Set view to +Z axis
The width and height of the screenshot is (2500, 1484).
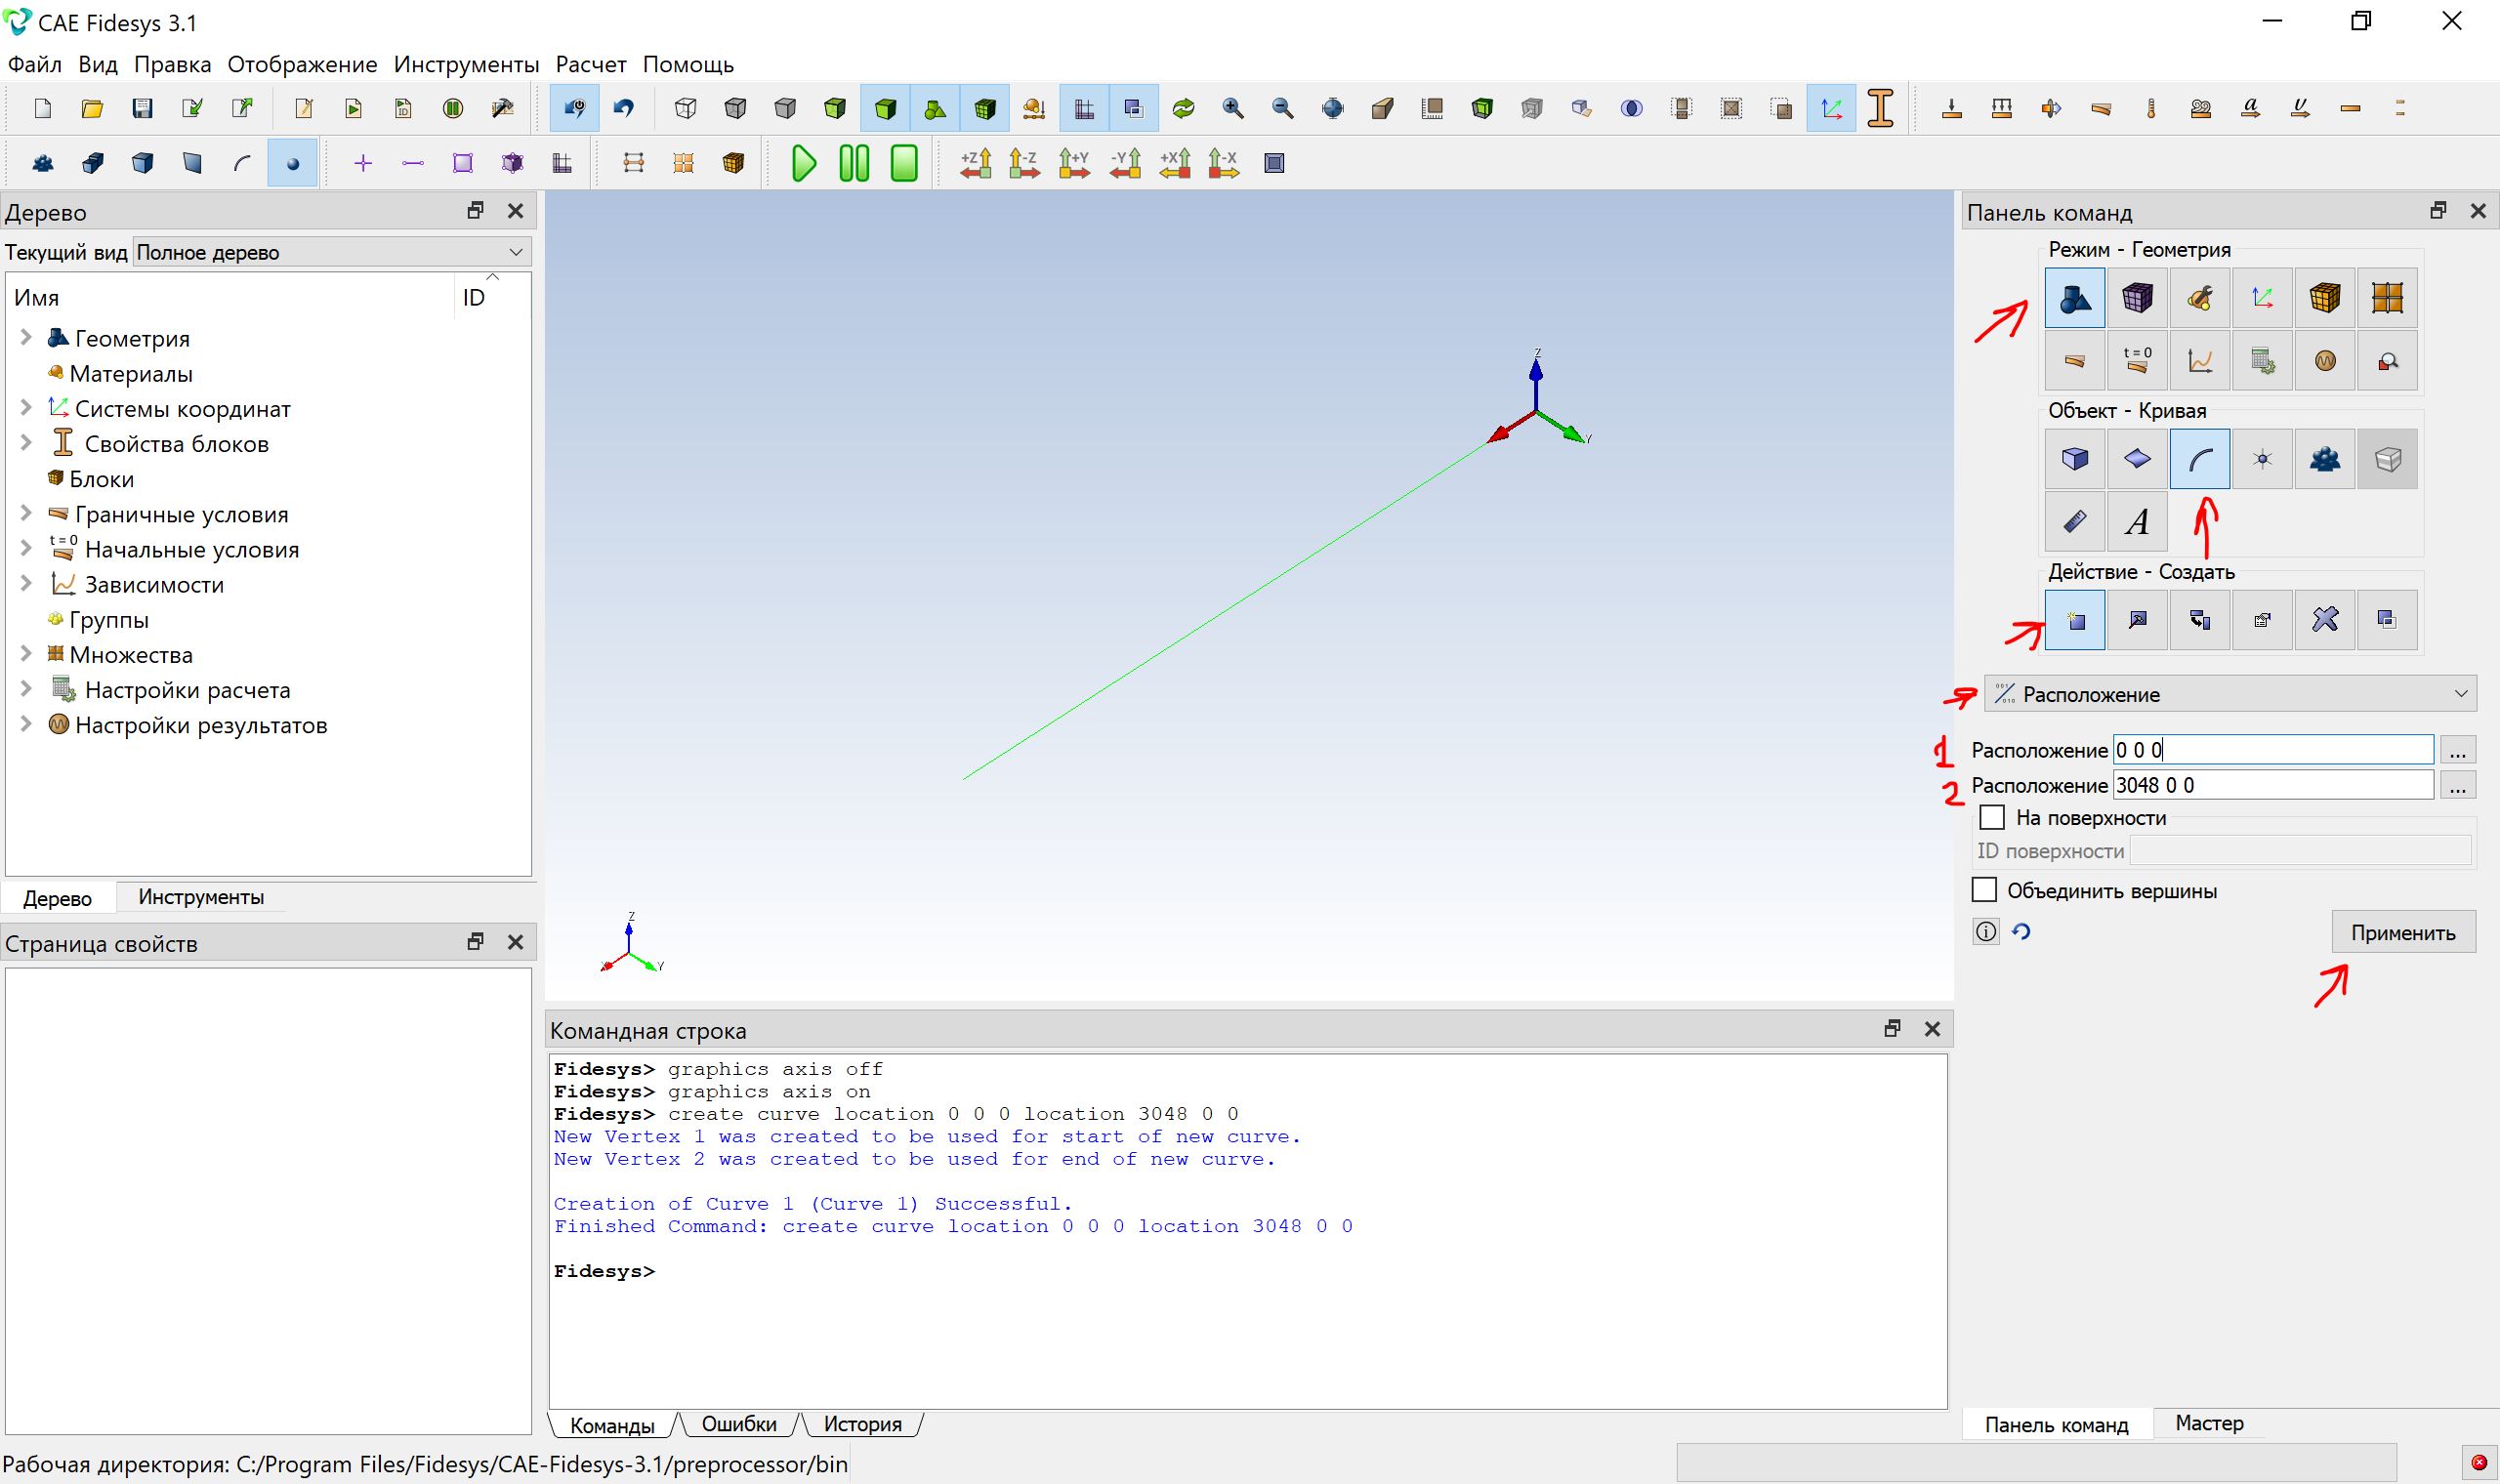pos(976,163)
